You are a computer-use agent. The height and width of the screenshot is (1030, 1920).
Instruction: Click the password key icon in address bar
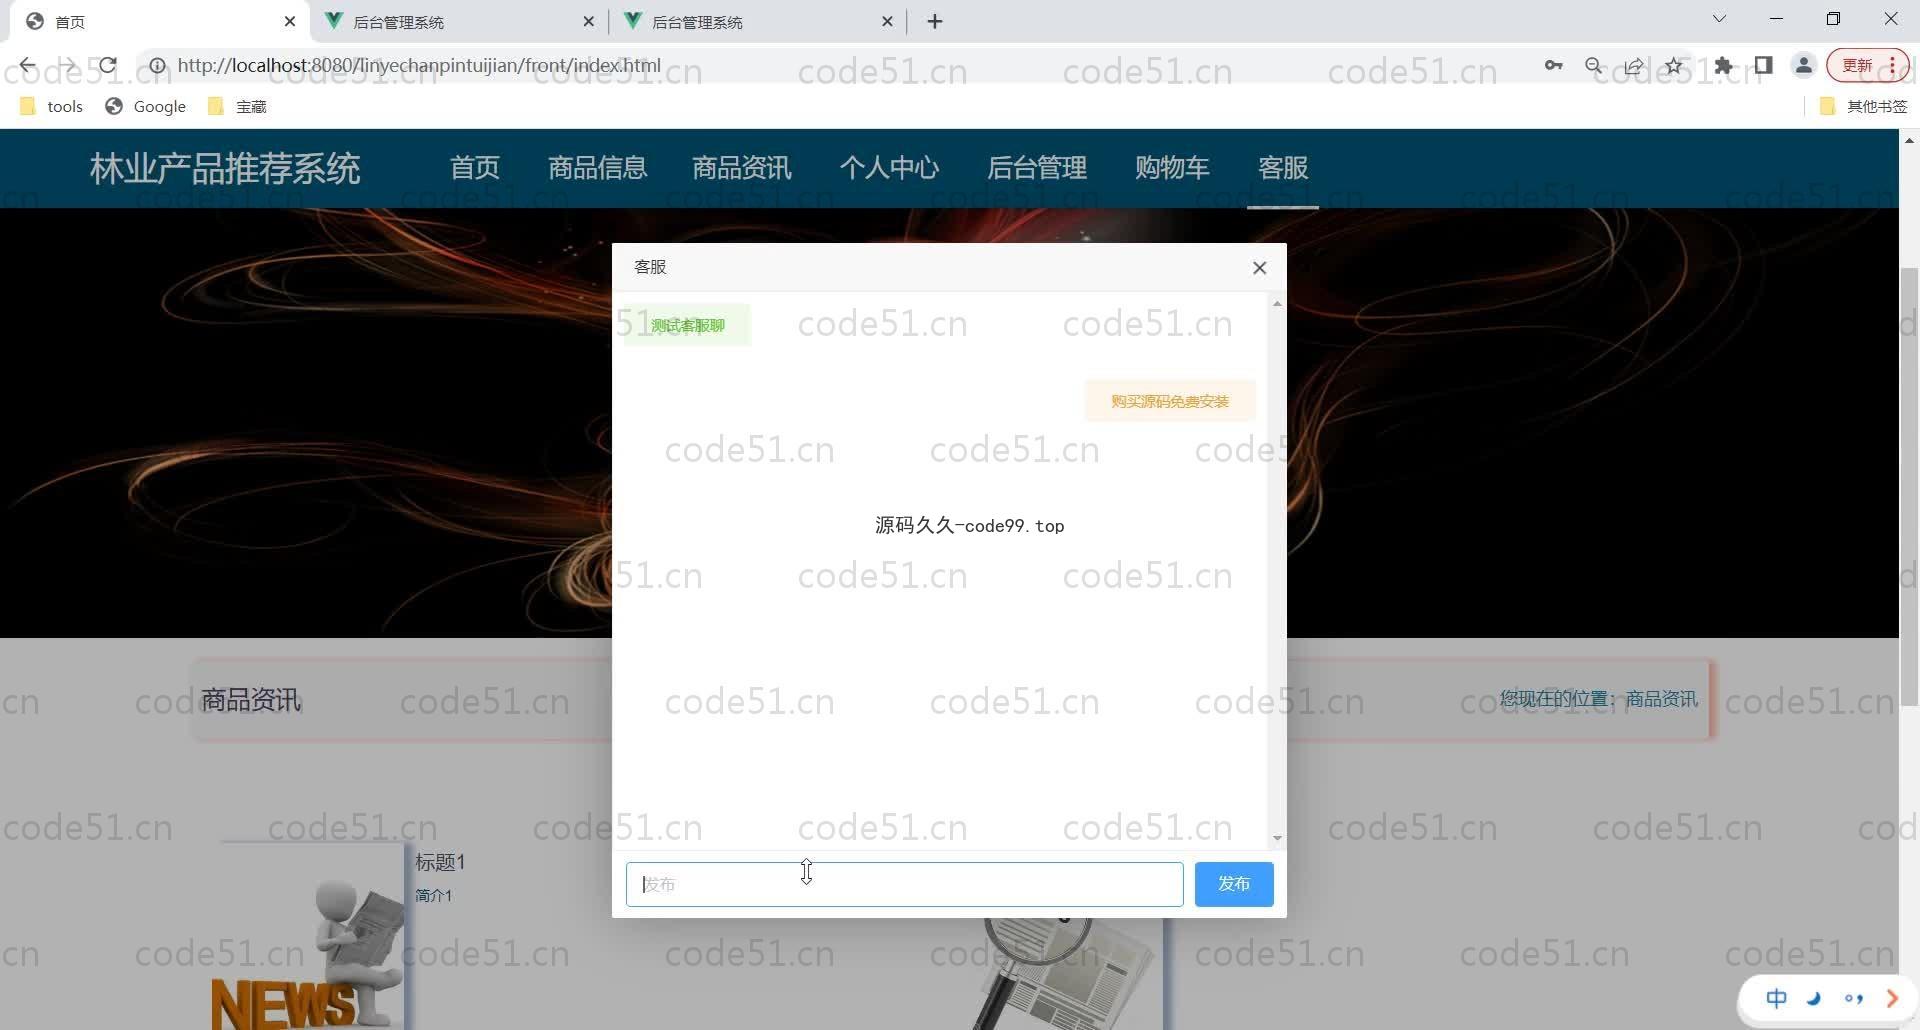pos(1553,66)
